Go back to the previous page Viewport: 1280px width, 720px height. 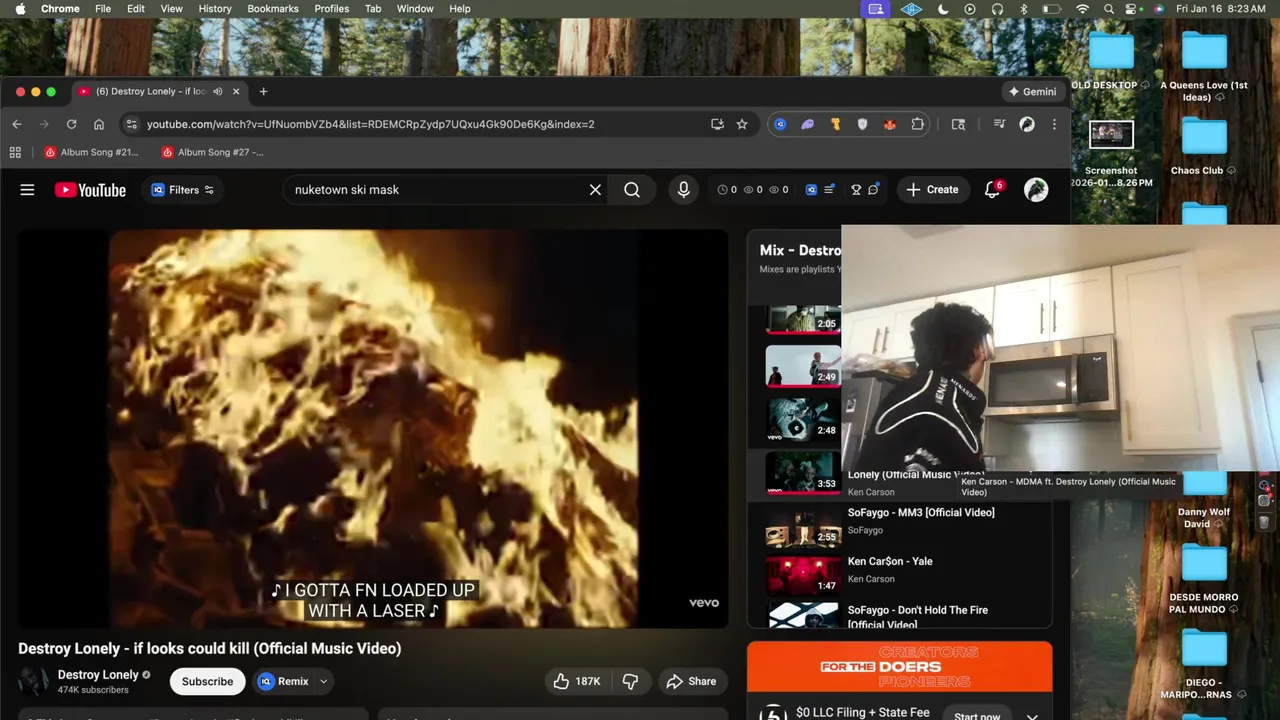point(16,124)
